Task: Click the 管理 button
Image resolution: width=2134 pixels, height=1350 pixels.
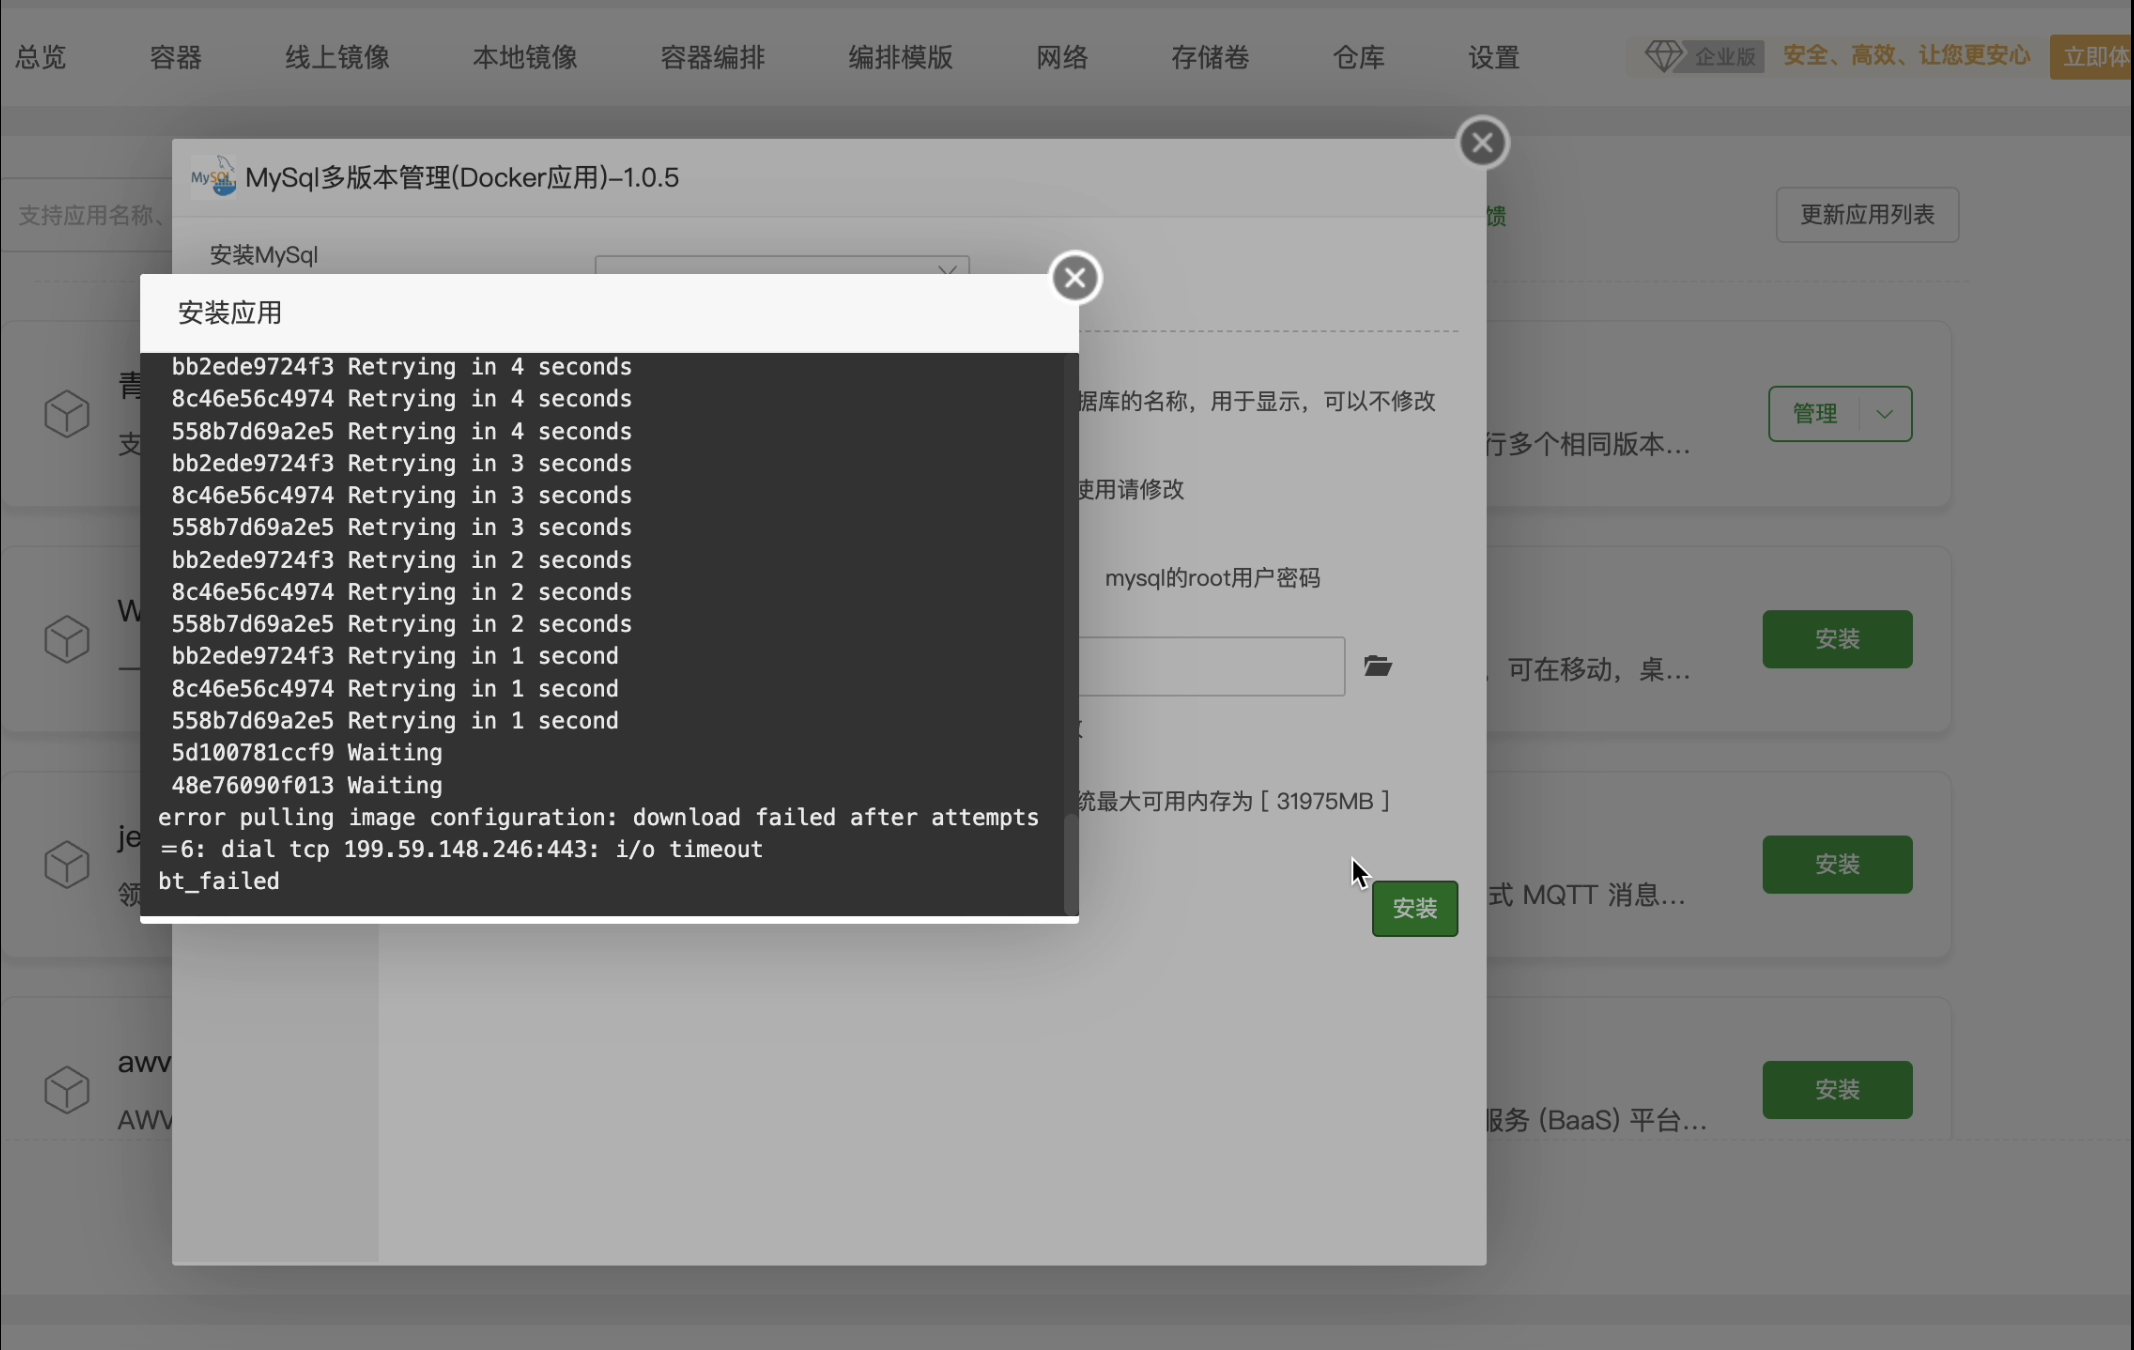Action: pyautogui.click(x=1814, y=414)
